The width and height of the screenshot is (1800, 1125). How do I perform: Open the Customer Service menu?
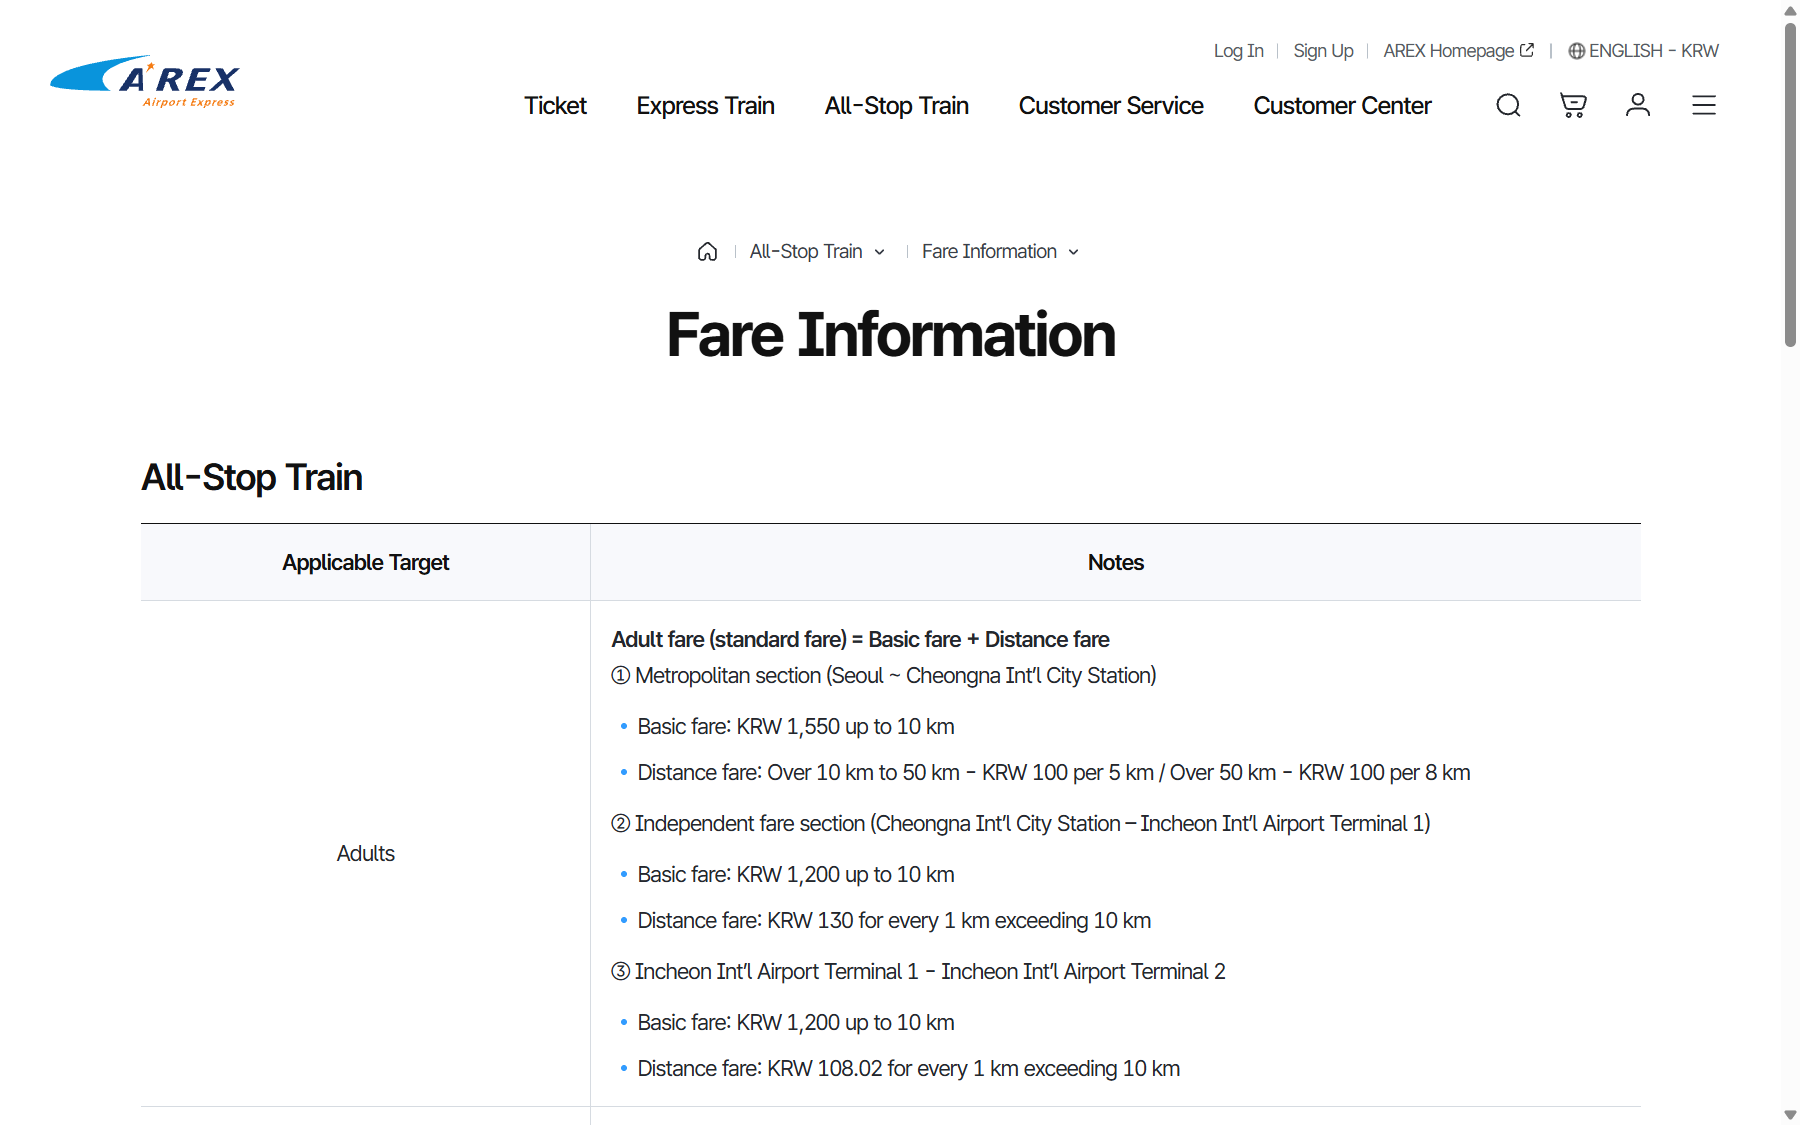coord(1111,106)
